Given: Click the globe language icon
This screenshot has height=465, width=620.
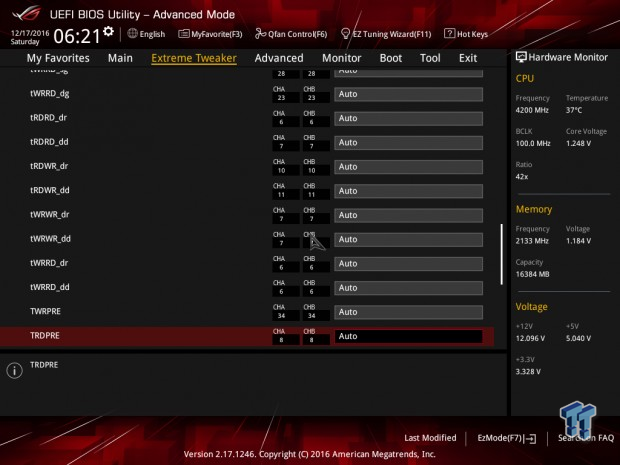Looking at the screenshot, I should coord(132,34).
